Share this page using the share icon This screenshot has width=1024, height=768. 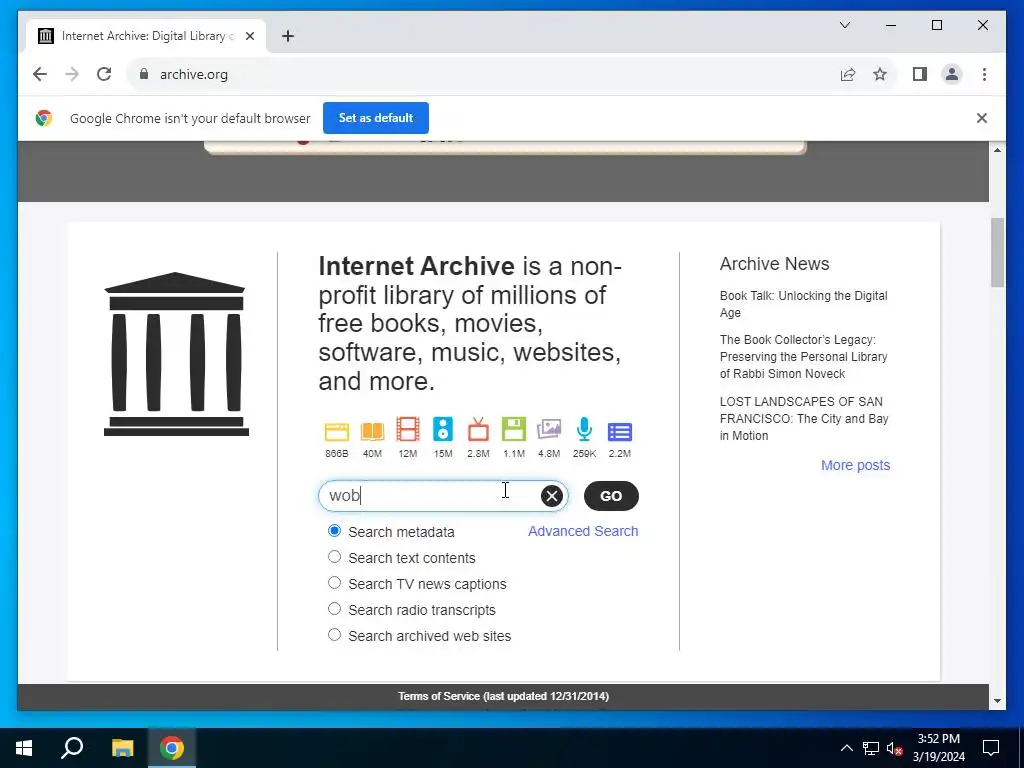[848, 74]
